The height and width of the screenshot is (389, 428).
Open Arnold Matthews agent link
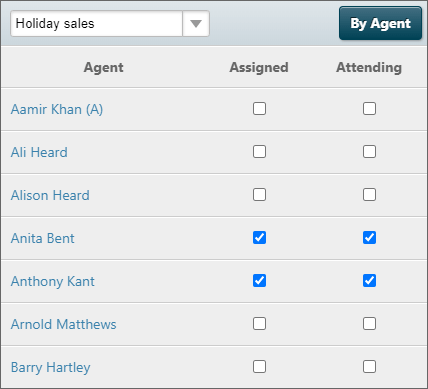point(63,324)
